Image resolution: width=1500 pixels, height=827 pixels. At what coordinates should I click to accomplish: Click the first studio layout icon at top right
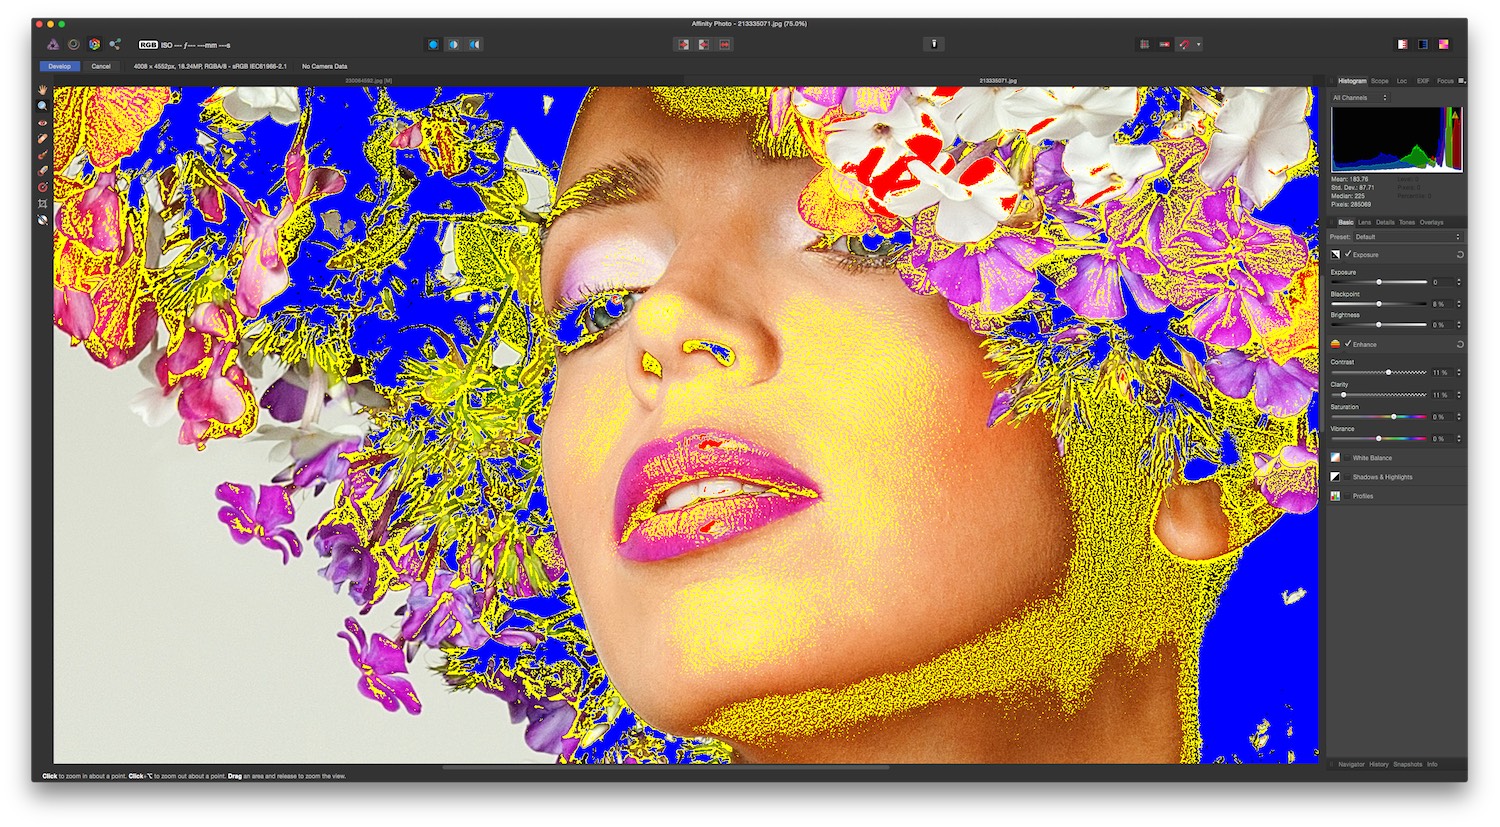point(1402,44)
